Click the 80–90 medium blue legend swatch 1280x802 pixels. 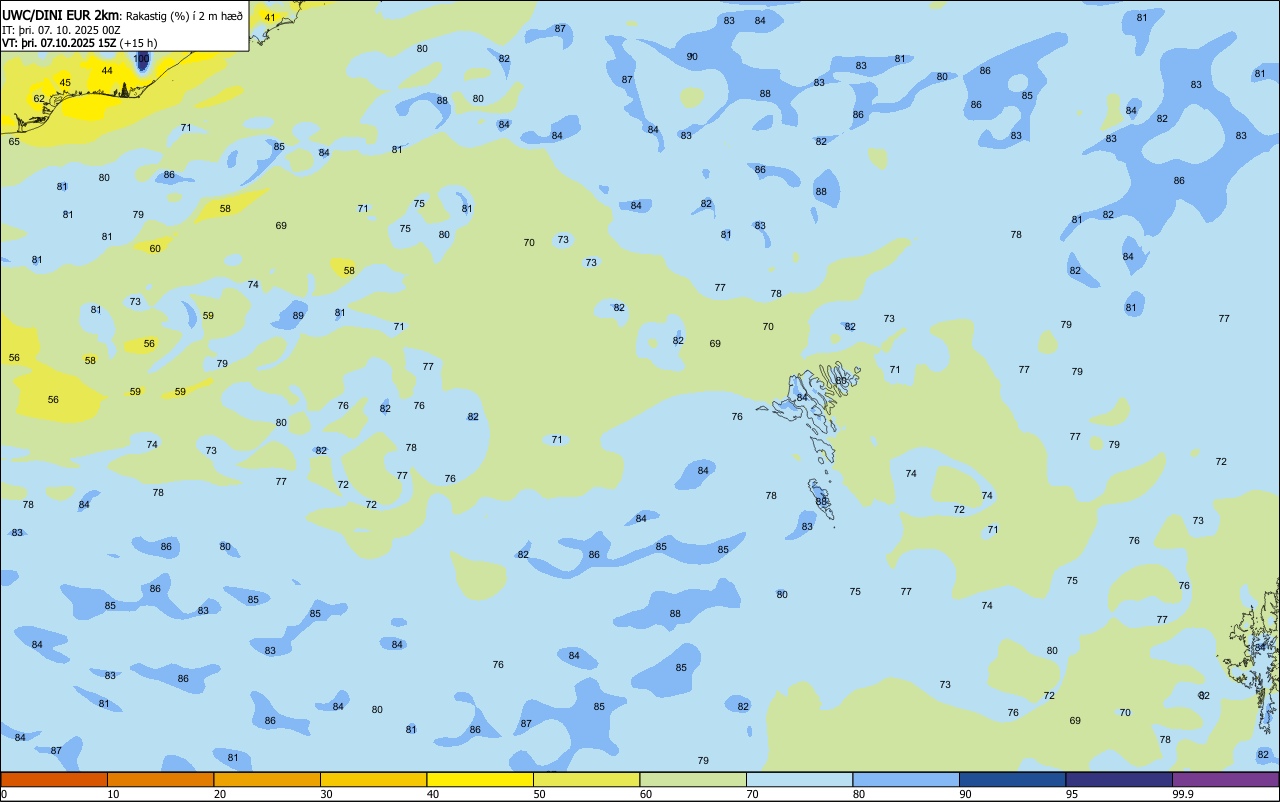coord(906,779)
